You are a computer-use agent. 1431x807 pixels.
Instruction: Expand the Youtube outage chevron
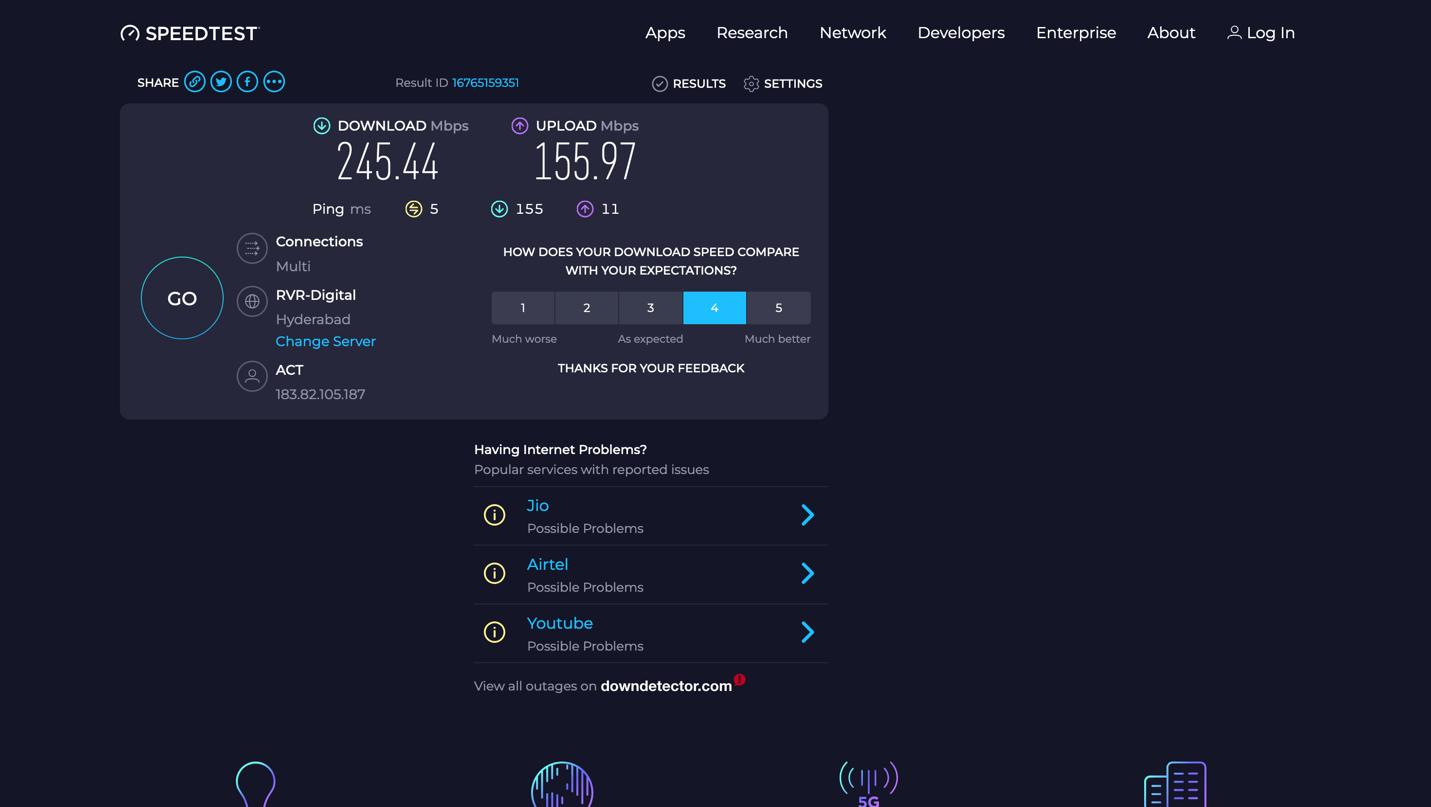pos(808,632)
